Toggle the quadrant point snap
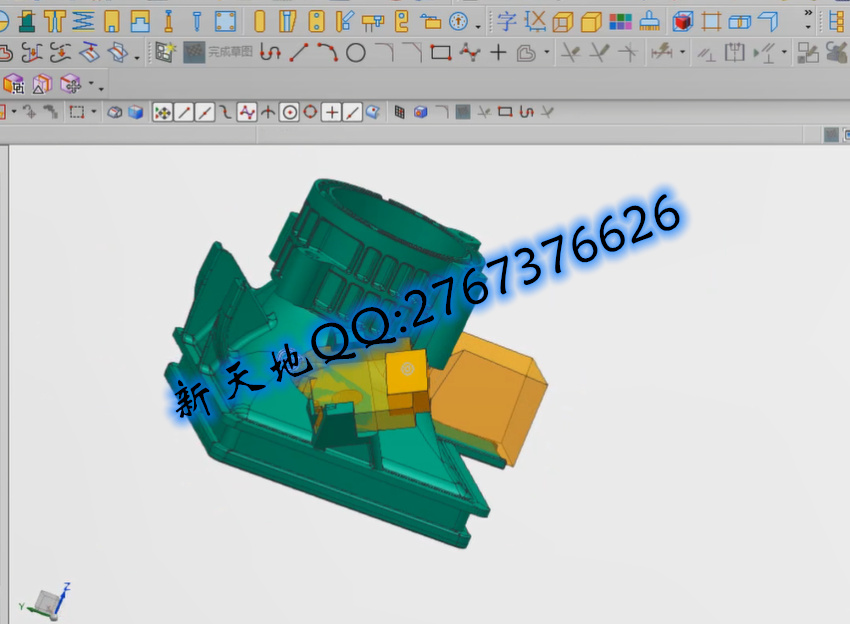Image resolution: width=850 pixels, height=624 pixels. click(x=311, y=112)
